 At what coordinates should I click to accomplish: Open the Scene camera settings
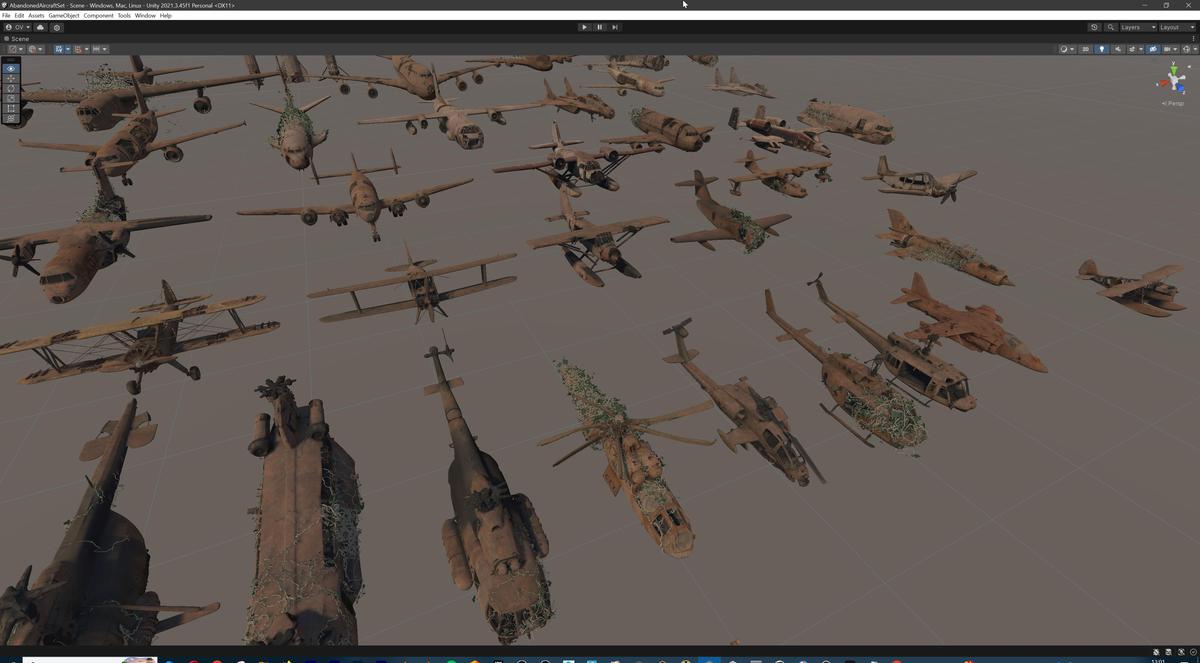tap(1167, 49)
